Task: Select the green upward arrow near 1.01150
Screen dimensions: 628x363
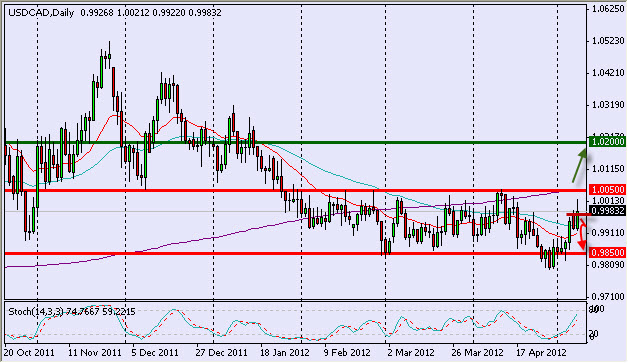Action: click(580, 165)
